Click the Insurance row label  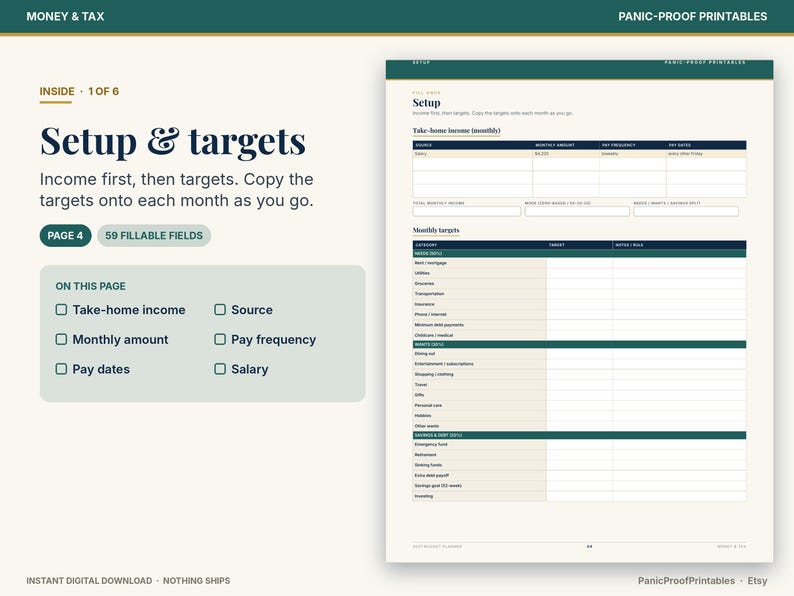pyautogui.click(x=424, y=304)
